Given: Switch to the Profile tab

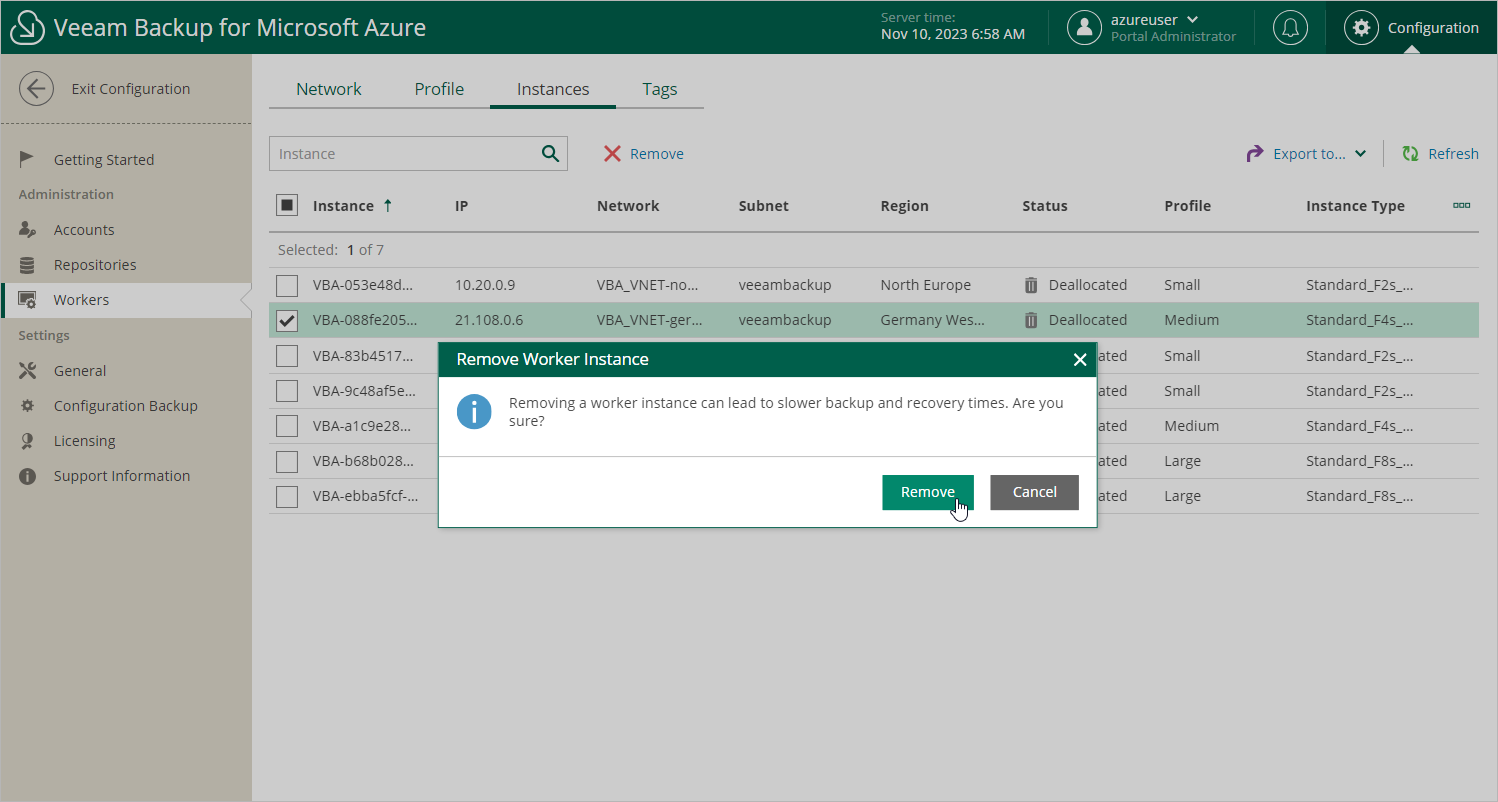Looking at the screenshot, I should (x=439, y=89).
